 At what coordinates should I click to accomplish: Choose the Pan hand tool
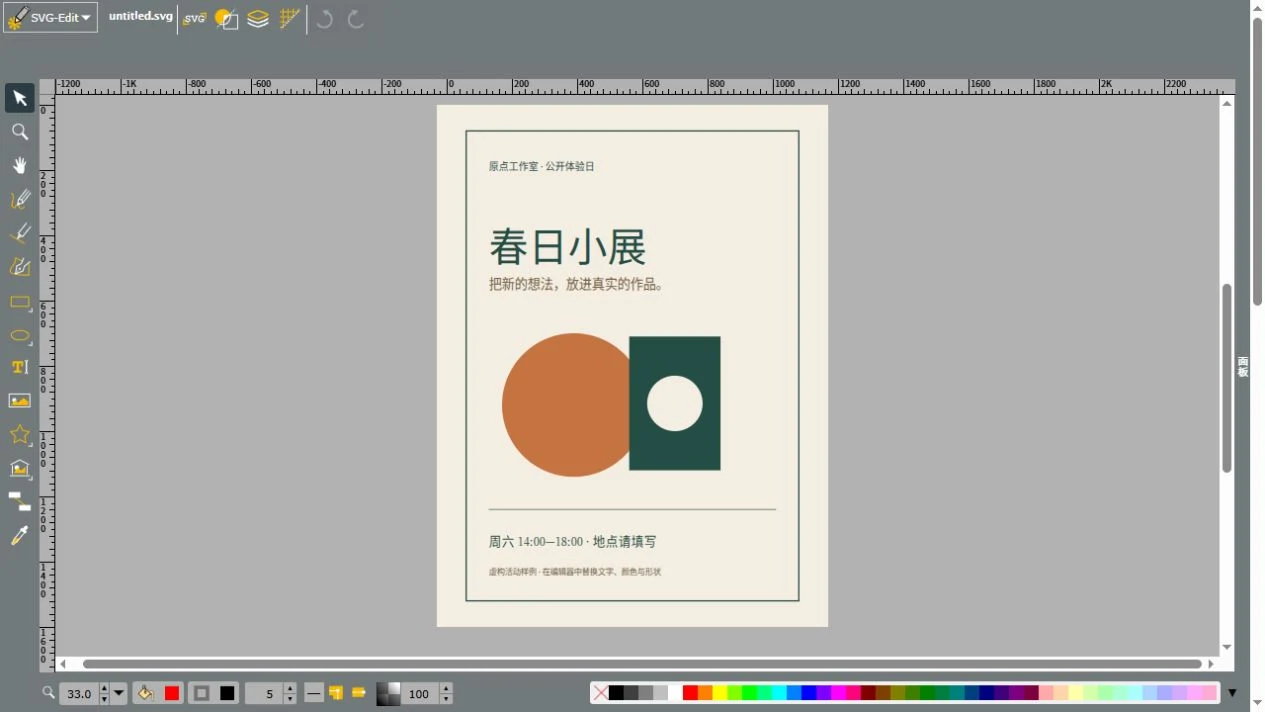click(20, 165)
